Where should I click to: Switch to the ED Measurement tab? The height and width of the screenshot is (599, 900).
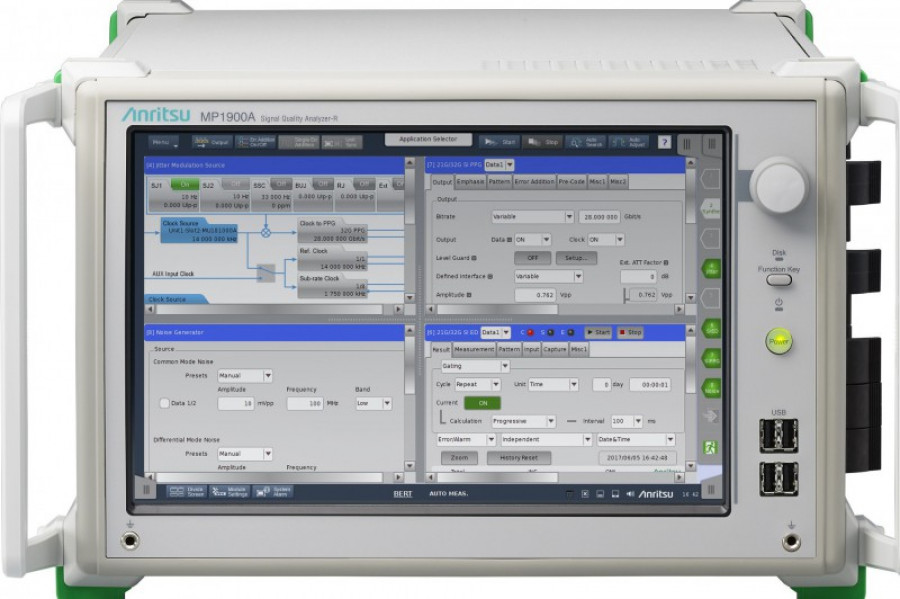pos(474,349)
